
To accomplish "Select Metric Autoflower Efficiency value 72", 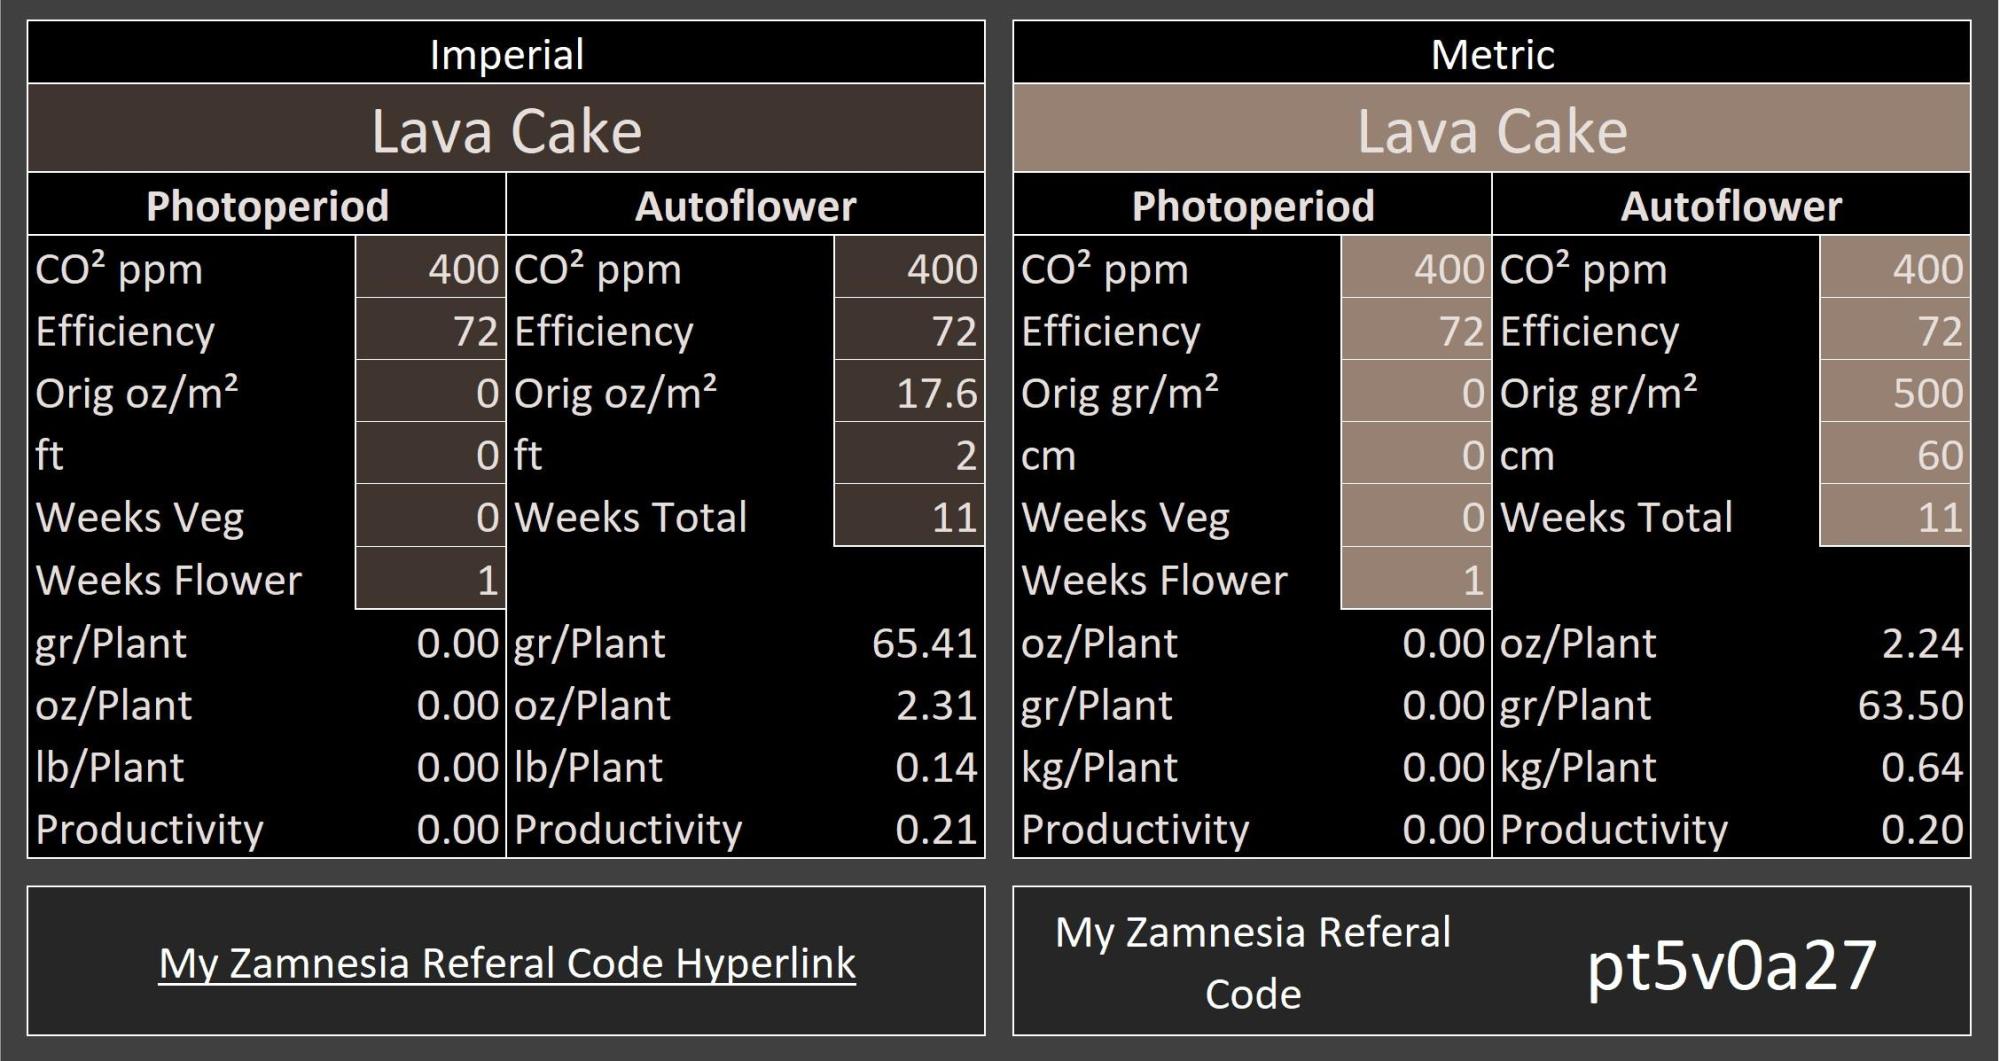I will [x=1895, y=331].
